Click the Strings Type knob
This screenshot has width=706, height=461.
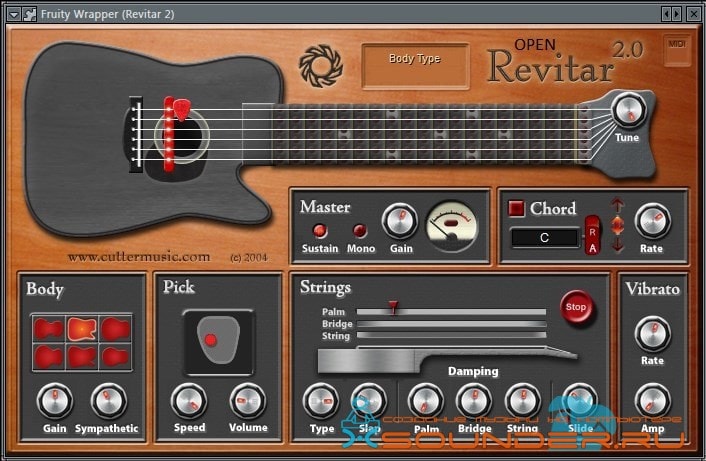click(321, 401)
